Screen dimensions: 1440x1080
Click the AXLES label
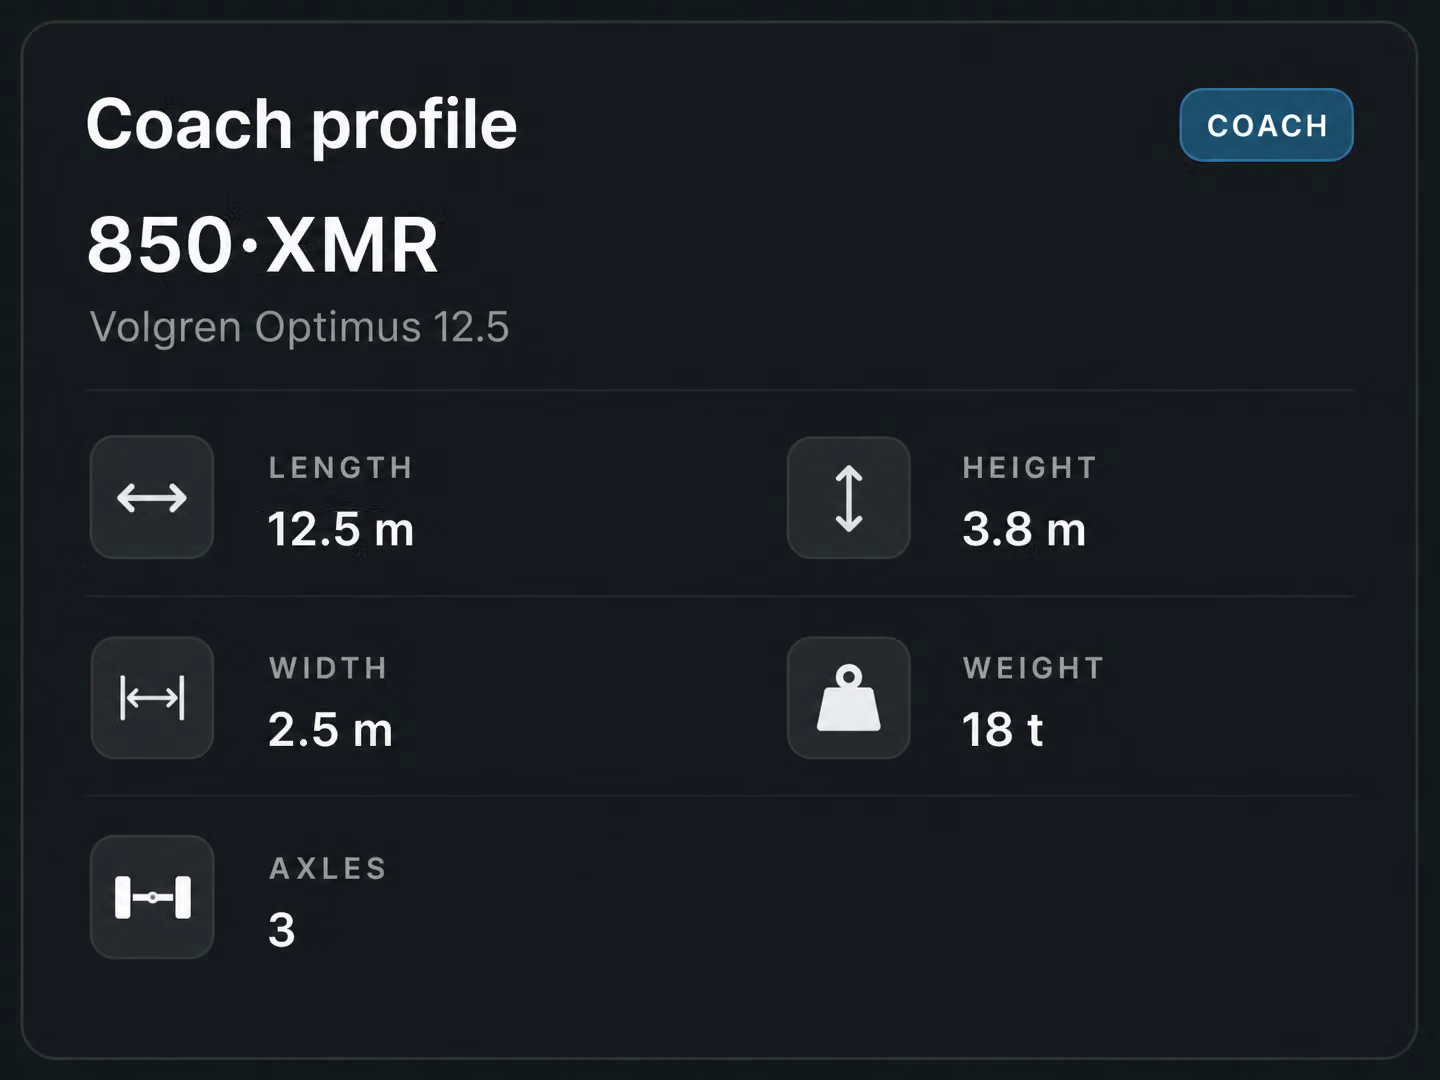(x=328, y=868)
